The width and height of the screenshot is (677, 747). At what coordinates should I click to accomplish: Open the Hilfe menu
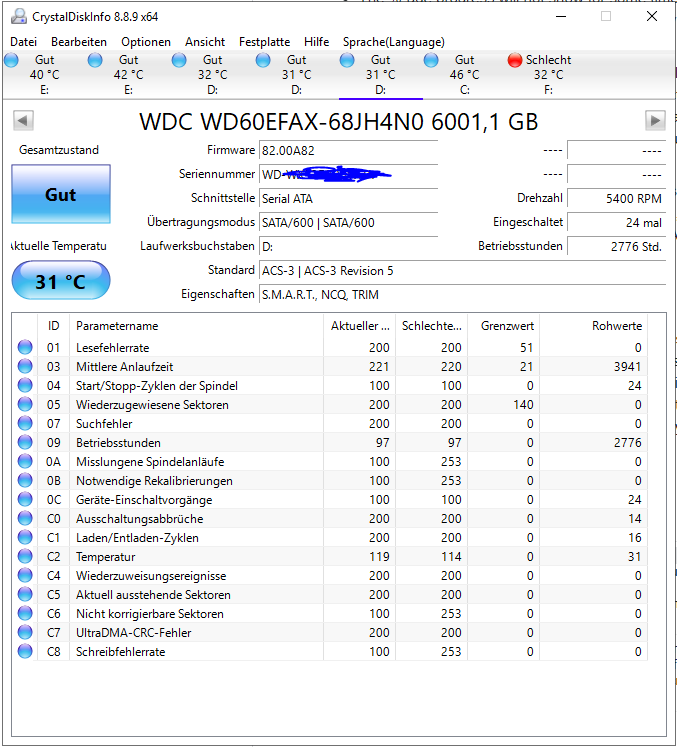tap(316, 42)
